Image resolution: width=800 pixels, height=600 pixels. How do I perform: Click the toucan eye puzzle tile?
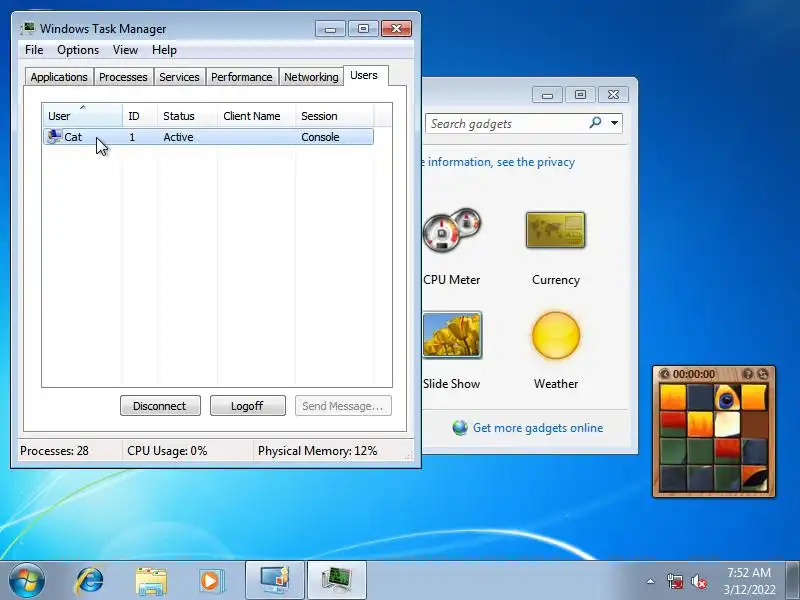coord(727,397)
